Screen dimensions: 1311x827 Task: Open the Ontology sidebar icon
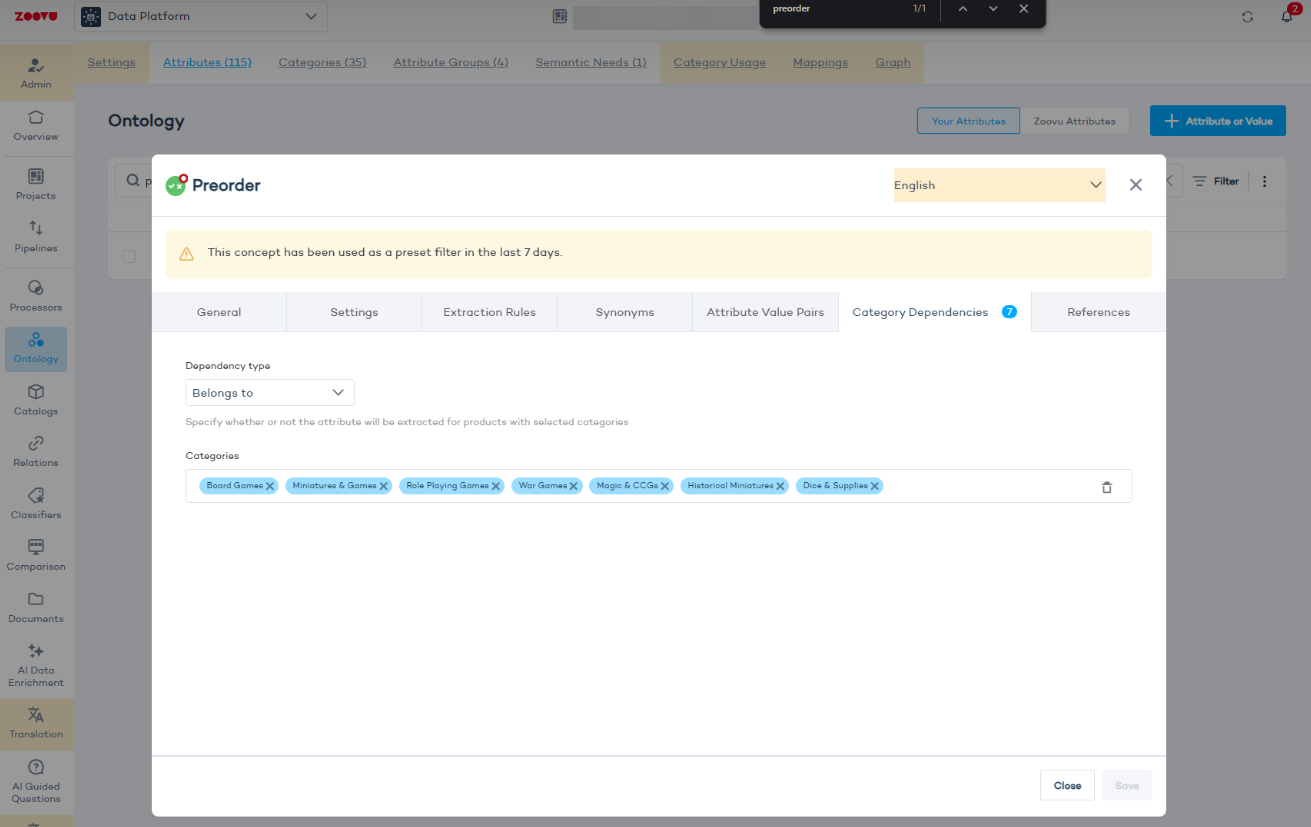[36, 348]
